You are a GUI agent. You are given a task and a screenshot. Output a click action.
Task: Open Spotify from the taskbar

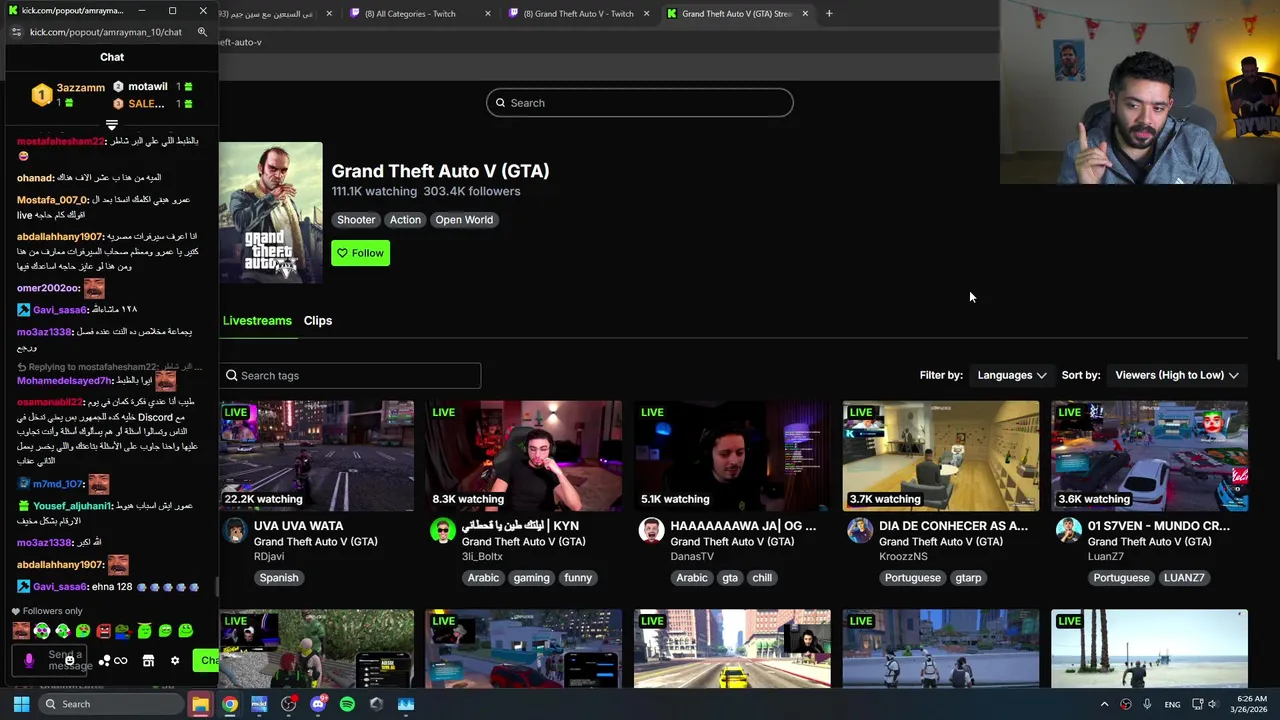pos(347,704)
